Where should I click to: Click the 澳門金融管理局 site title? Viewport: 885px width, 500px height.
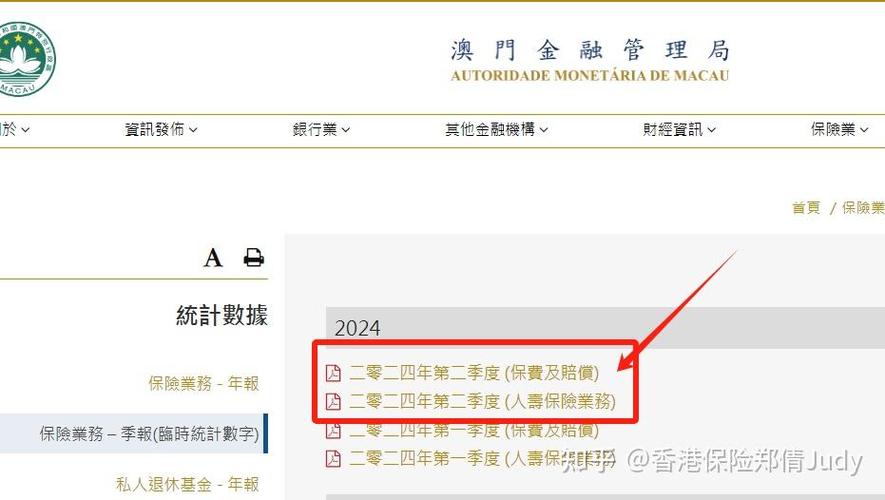590,50
